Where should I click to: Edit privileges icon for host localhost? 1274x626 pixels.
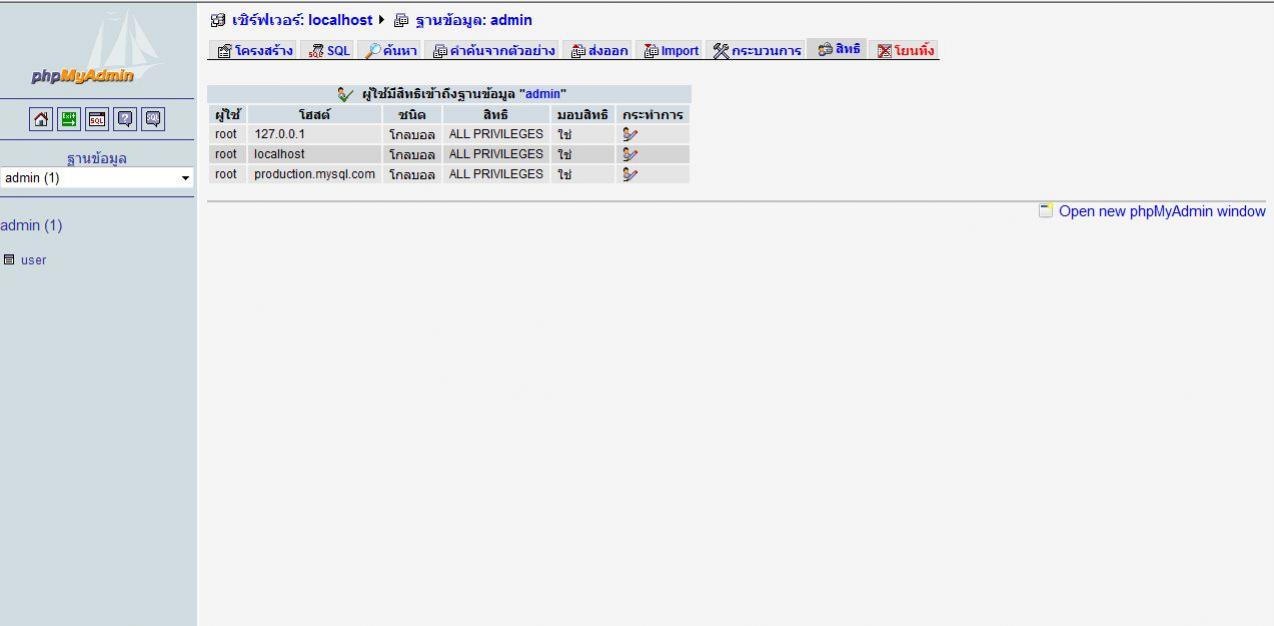(x=629, y=154)
